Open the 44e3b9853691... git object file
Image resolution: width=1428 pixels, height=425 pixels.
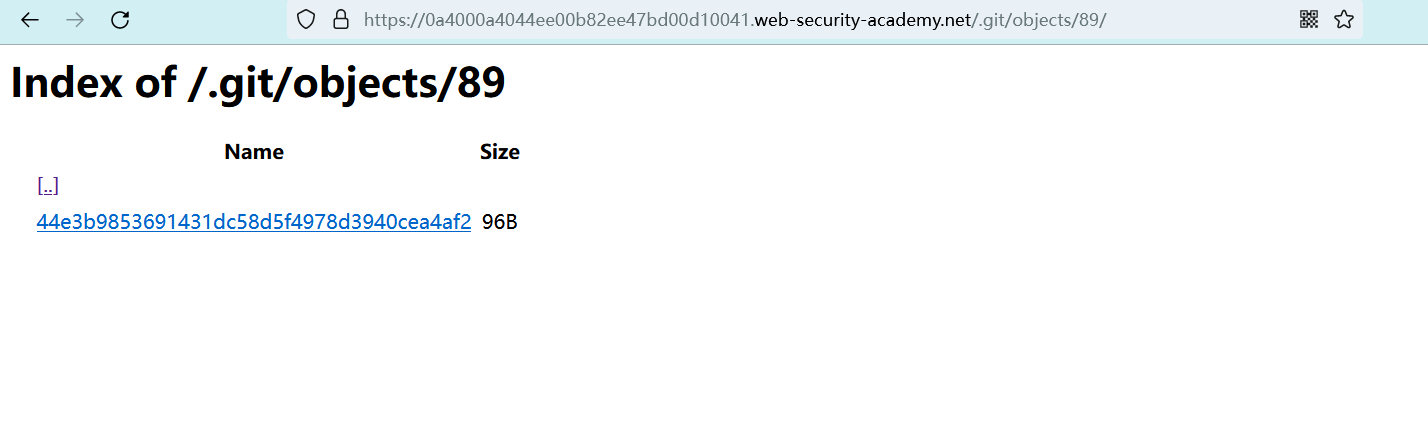coord(254,223)
